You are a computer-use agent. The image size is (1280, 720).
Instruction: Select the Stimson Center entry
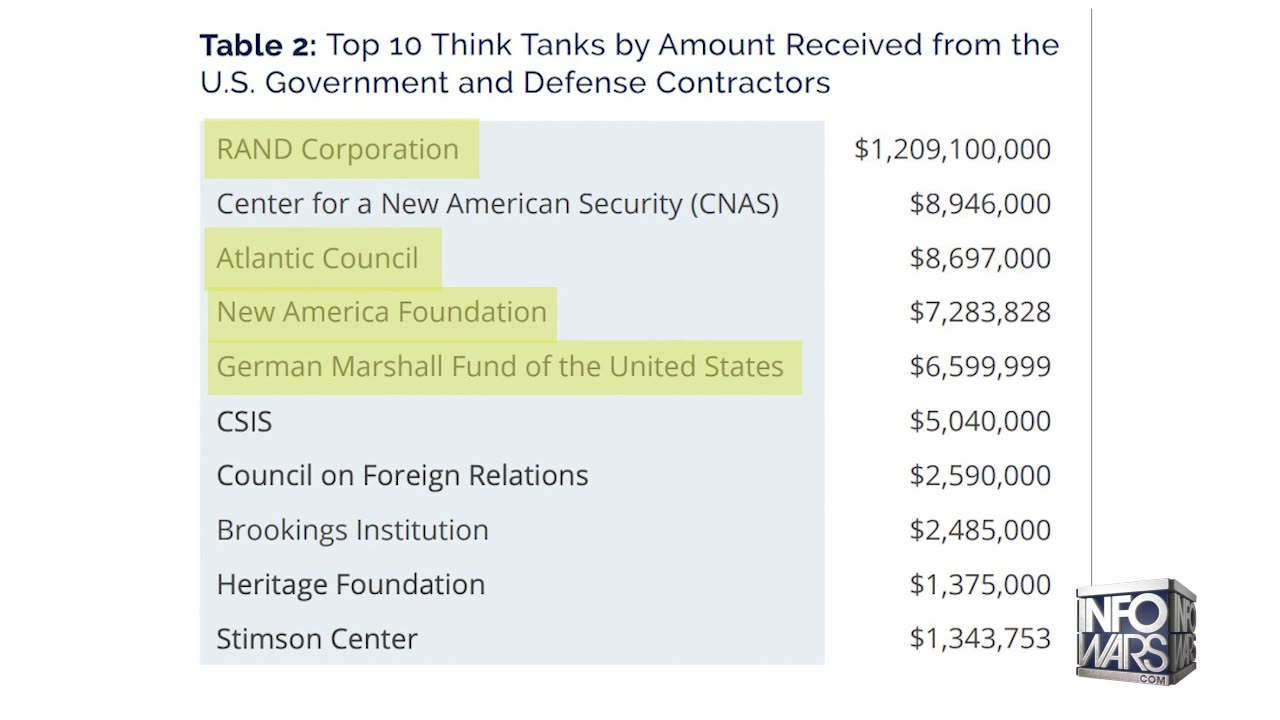coord(317,639)
